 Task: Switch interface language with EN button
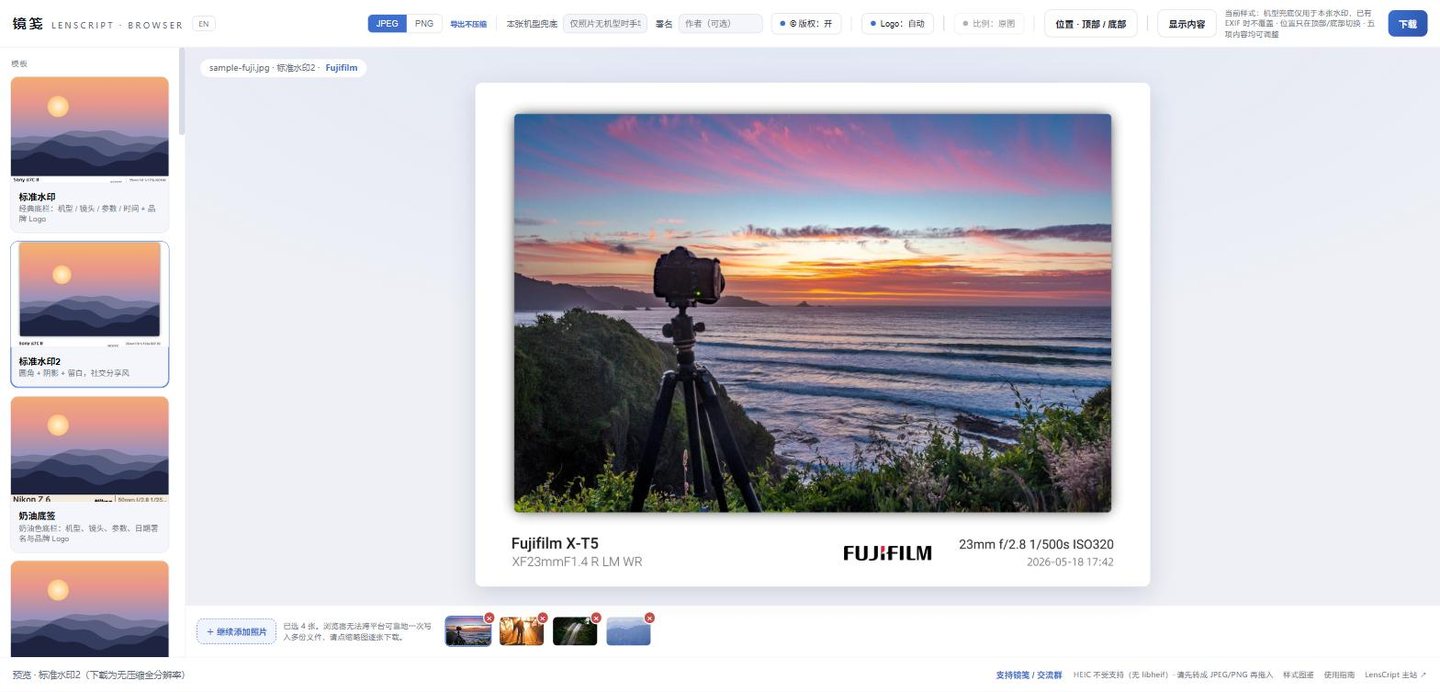click(x=204, y=24)
